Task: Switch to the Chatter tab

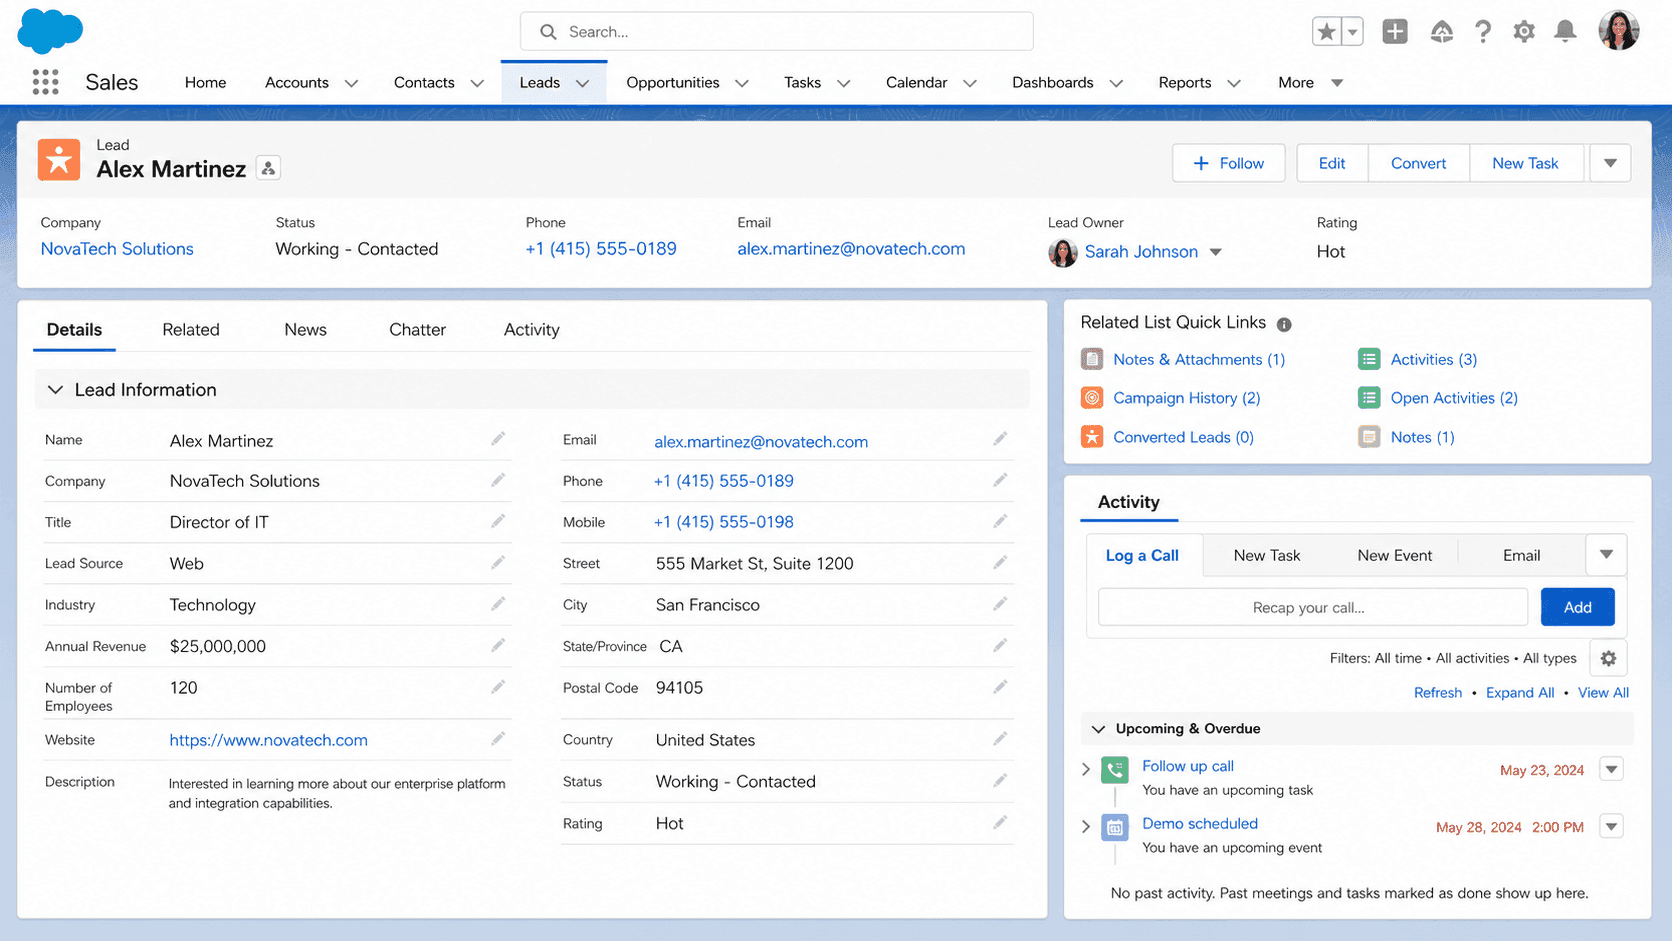Action: coord(417,330)
